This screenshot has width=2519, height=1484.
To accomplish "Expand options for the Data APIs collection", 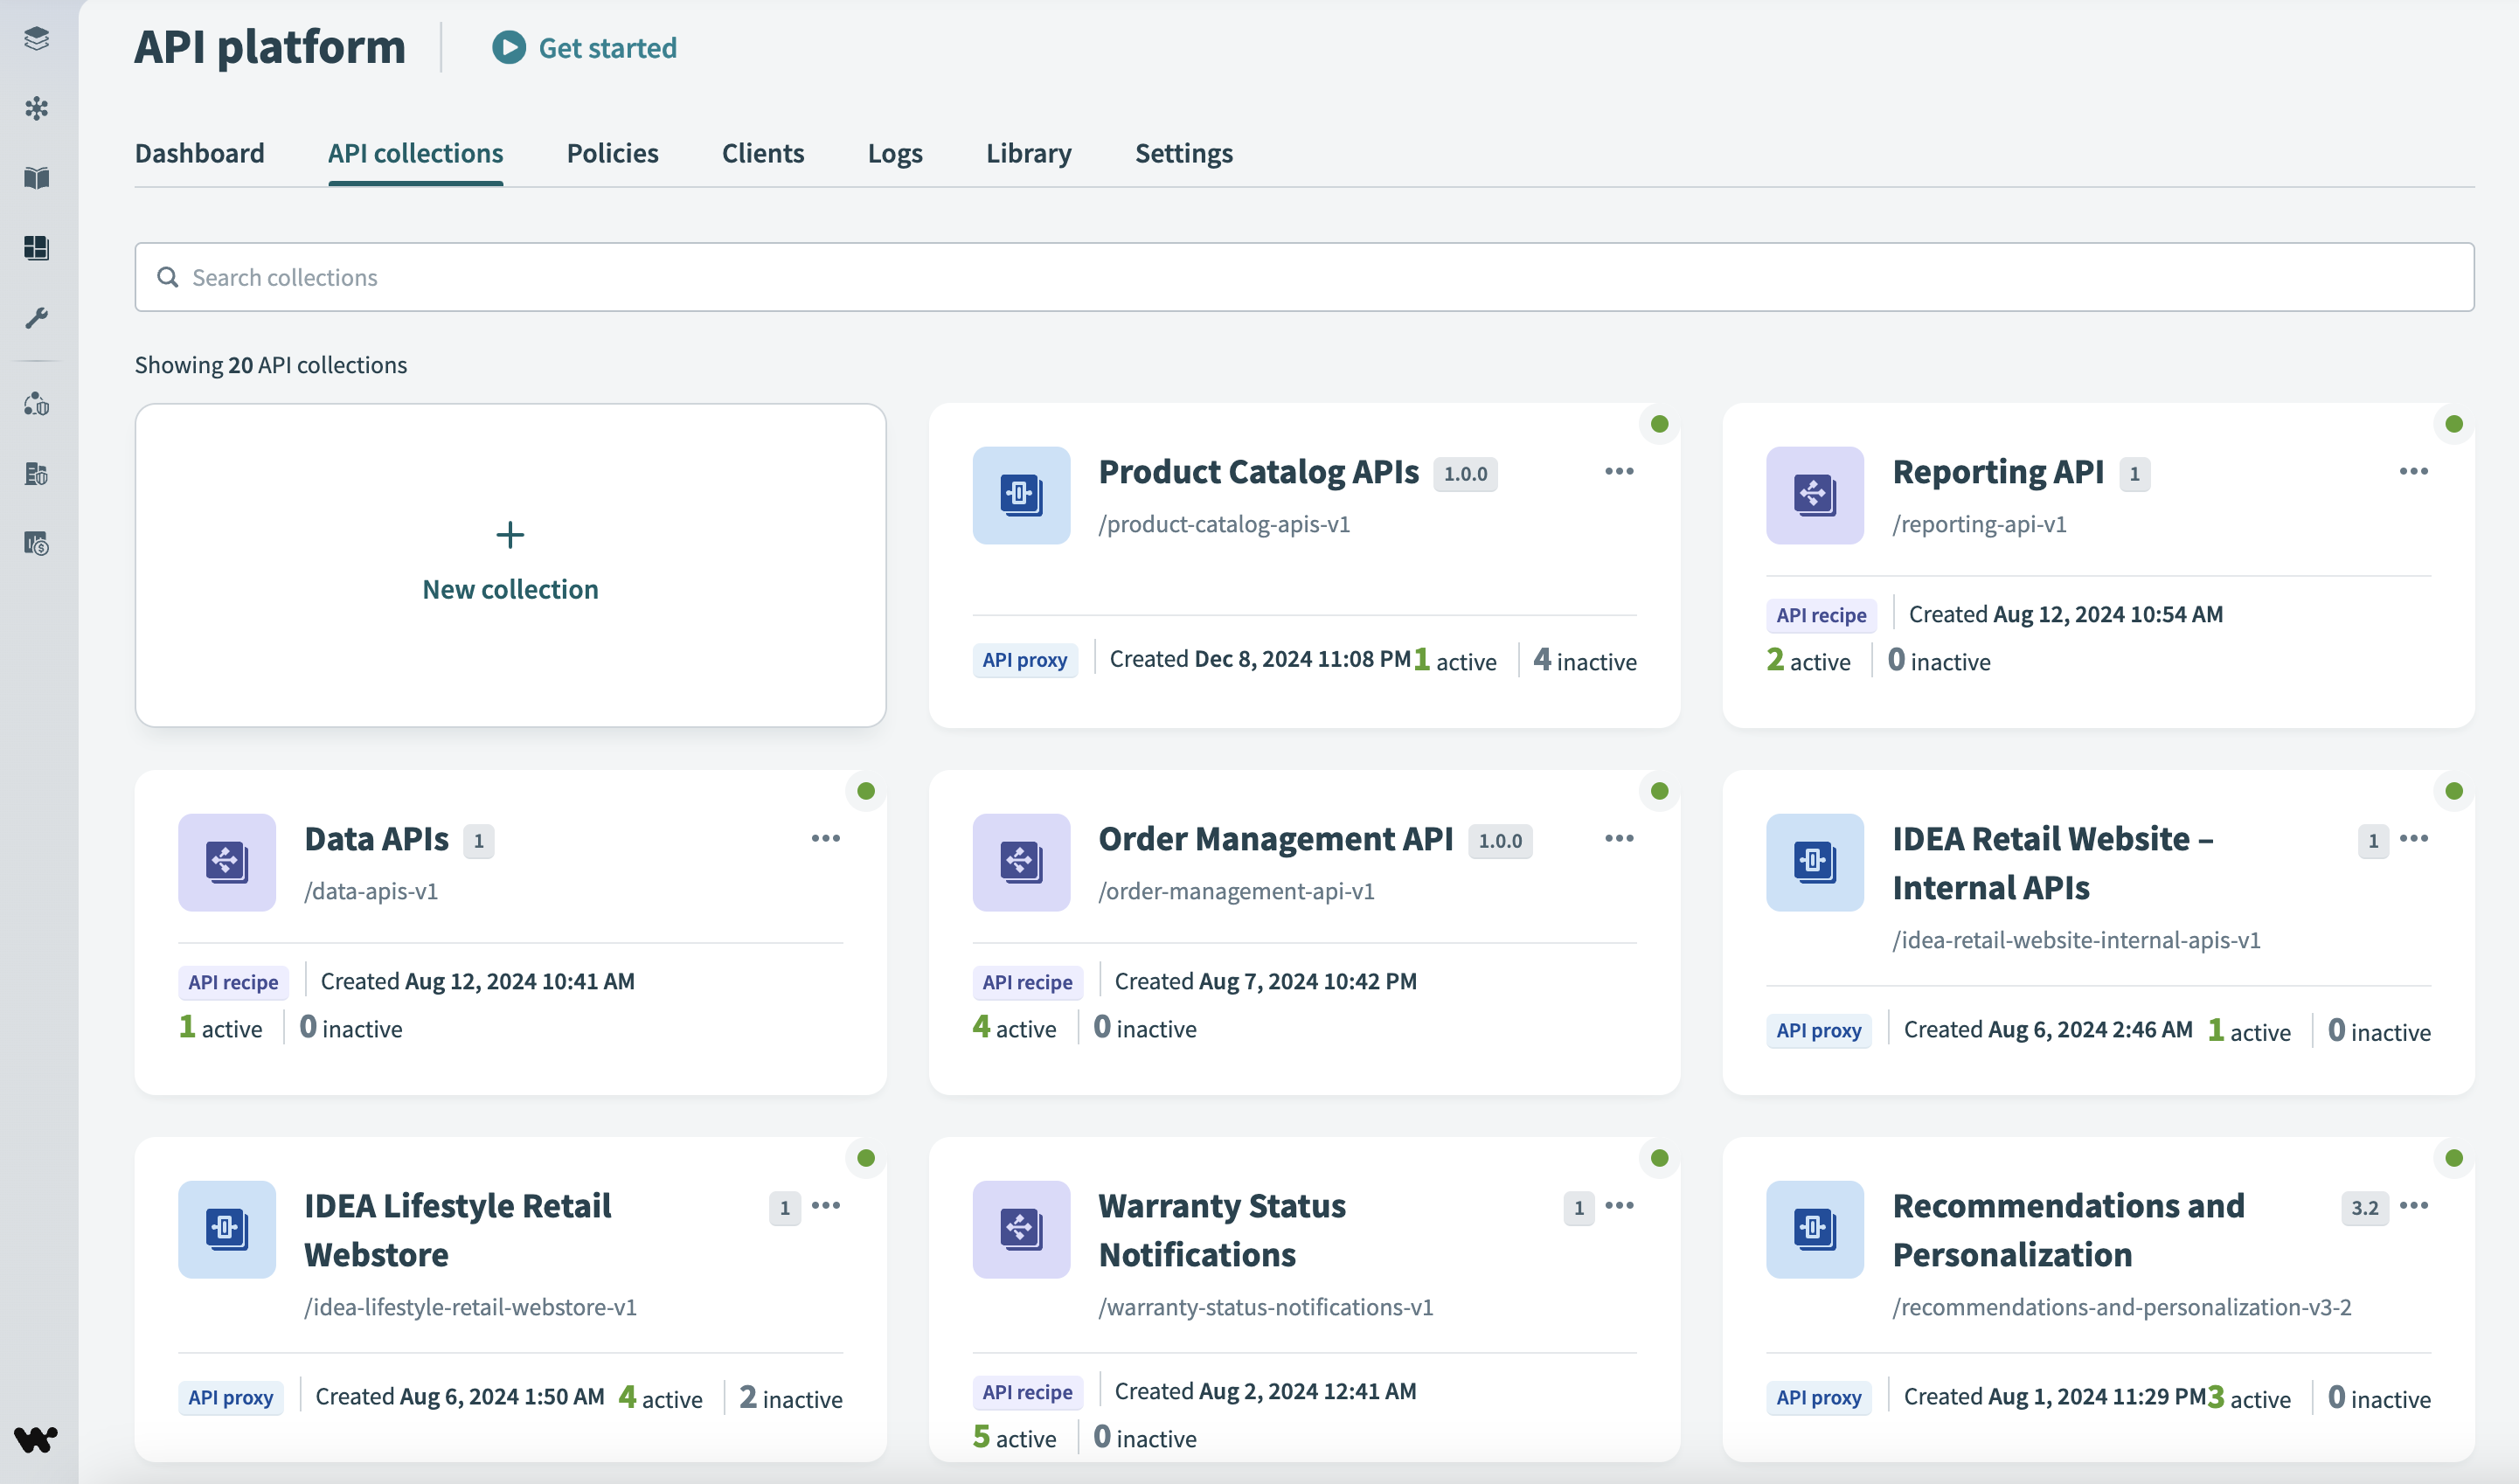I will pyautogui.click(x=826, y=838).
